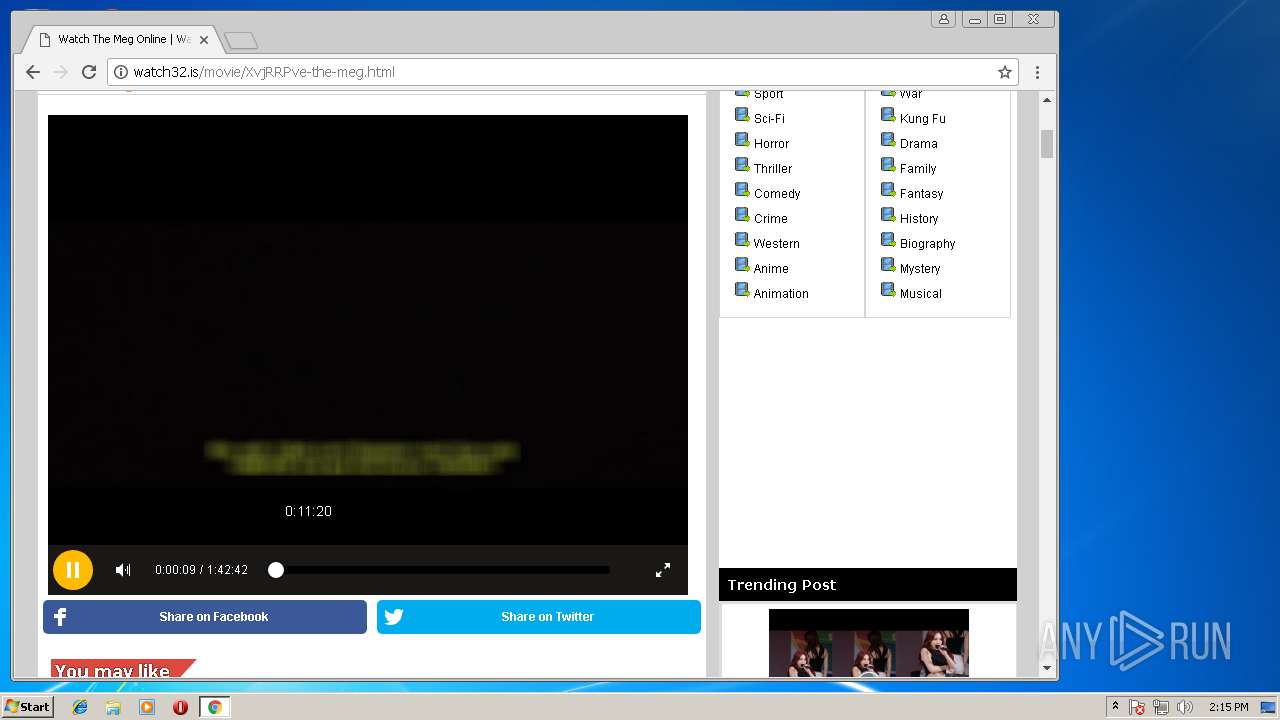Open Fantasy genre link
The width and height of the screenshot is (1280, 720).
[921, 193]
